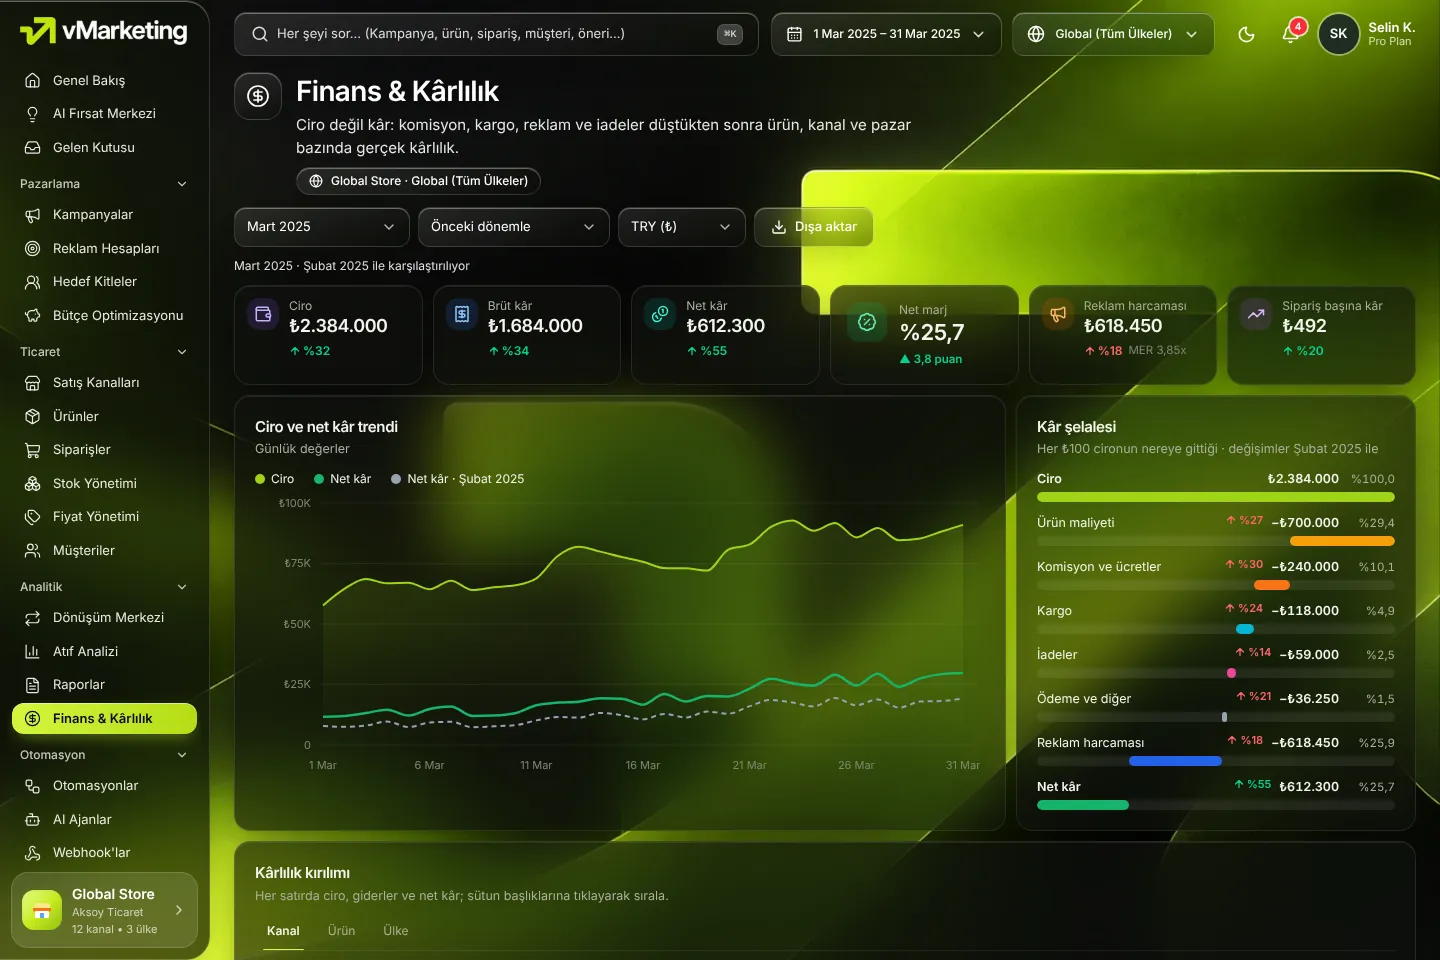
Task: Open Kampanyalar megaphone icon
Action: [x=33, y=215]
